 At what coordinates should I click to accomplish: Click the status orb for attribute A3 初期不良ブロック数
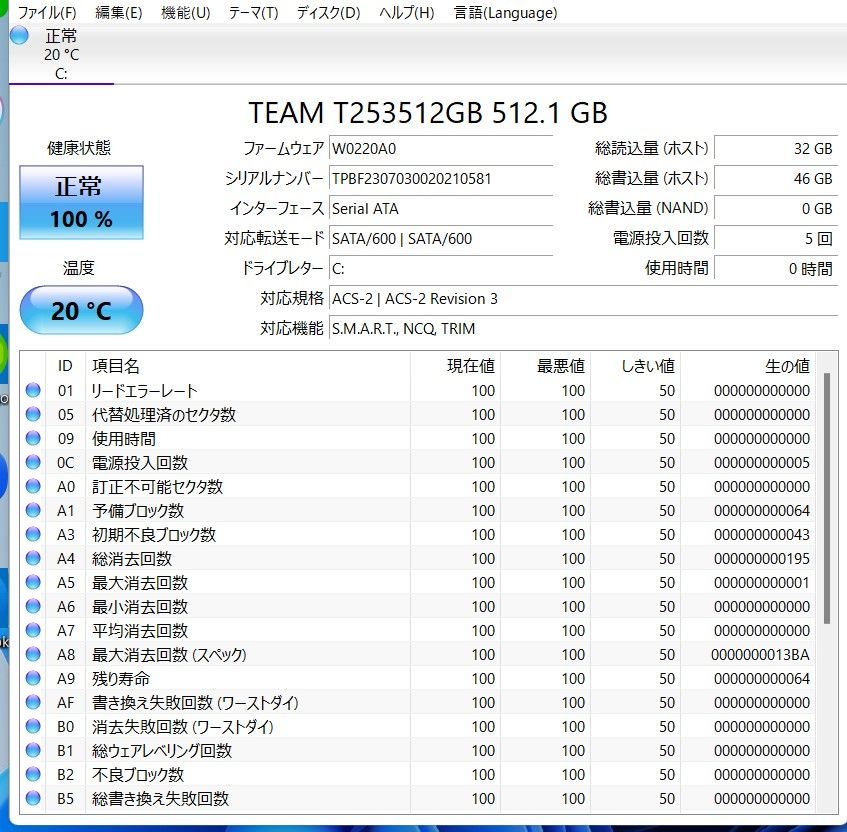click(33, 534)
